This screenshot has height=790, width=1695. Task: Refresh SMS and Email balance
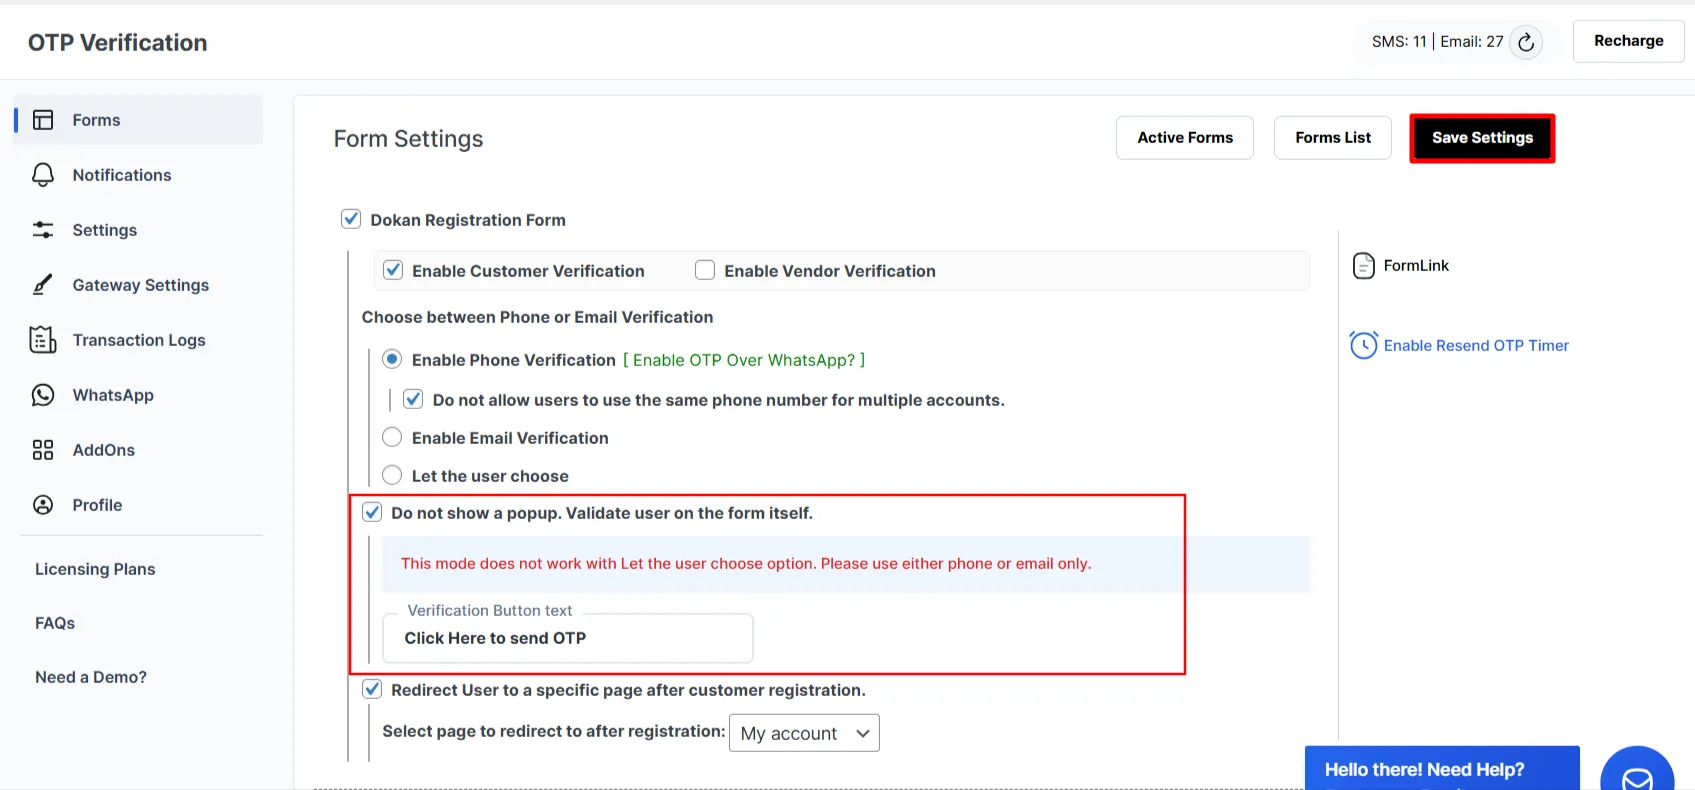tap(1526, 42)
